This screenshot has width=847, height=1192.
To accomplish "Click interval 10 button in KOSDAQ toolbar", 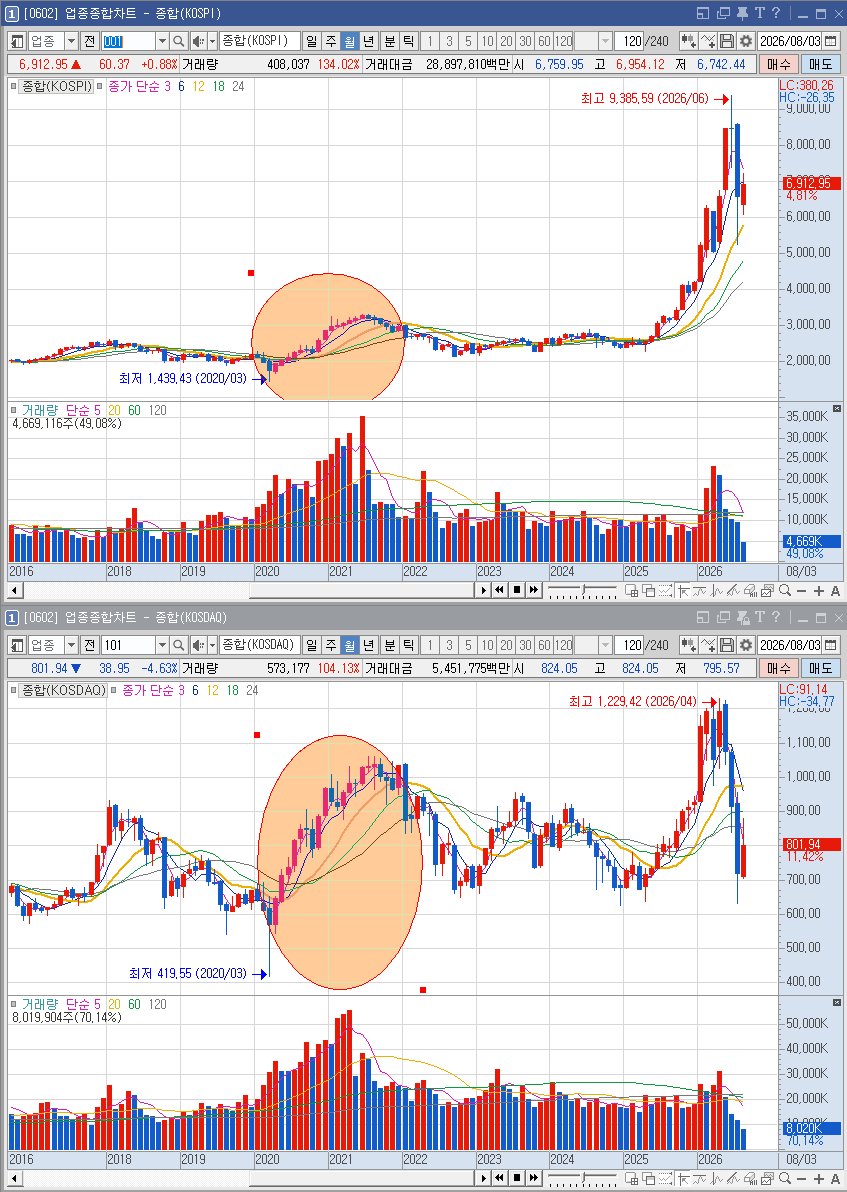I will pyautogui.click(x=487, y=645).
